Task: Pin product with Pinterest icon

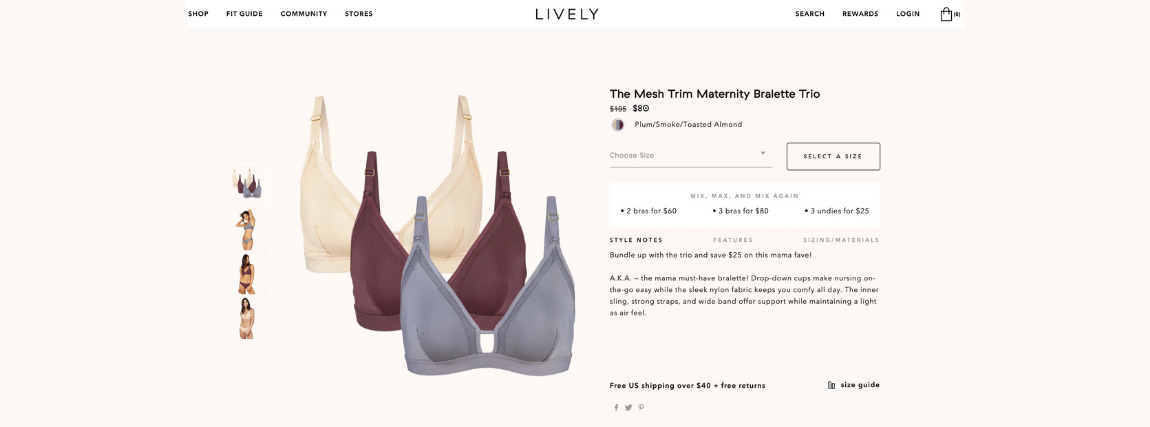Action: coord(641,408)
